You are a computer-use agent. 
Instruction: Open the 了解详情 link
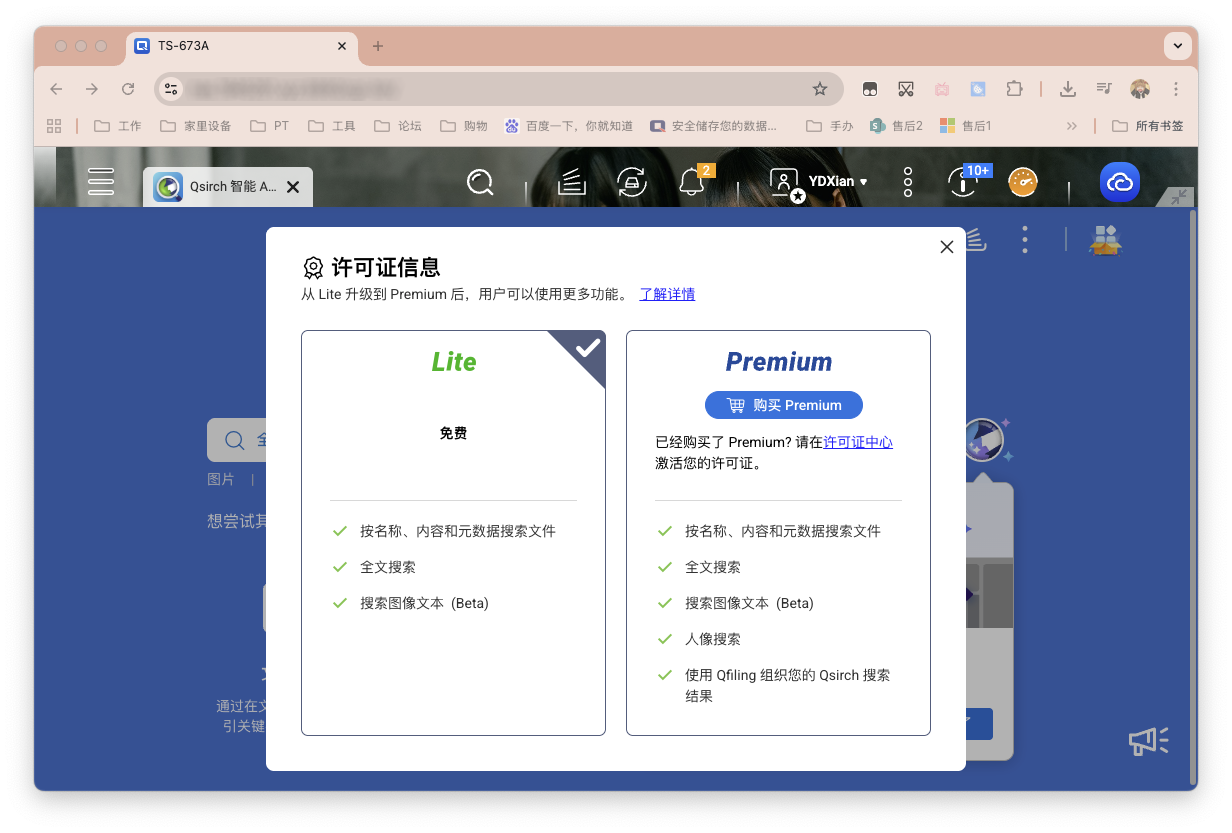tap(667, 294)
